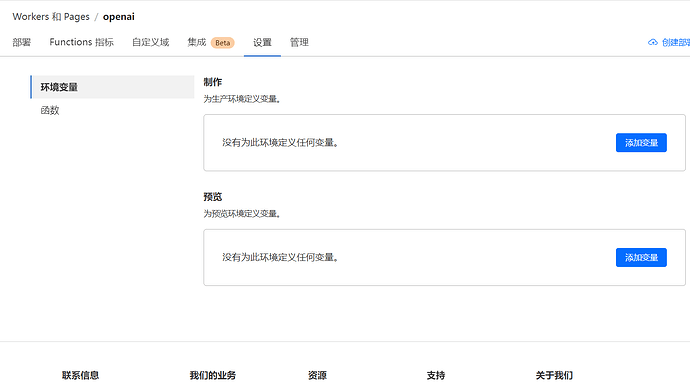
Task: Click the 预览 section heading
Action: click(213, 197)
